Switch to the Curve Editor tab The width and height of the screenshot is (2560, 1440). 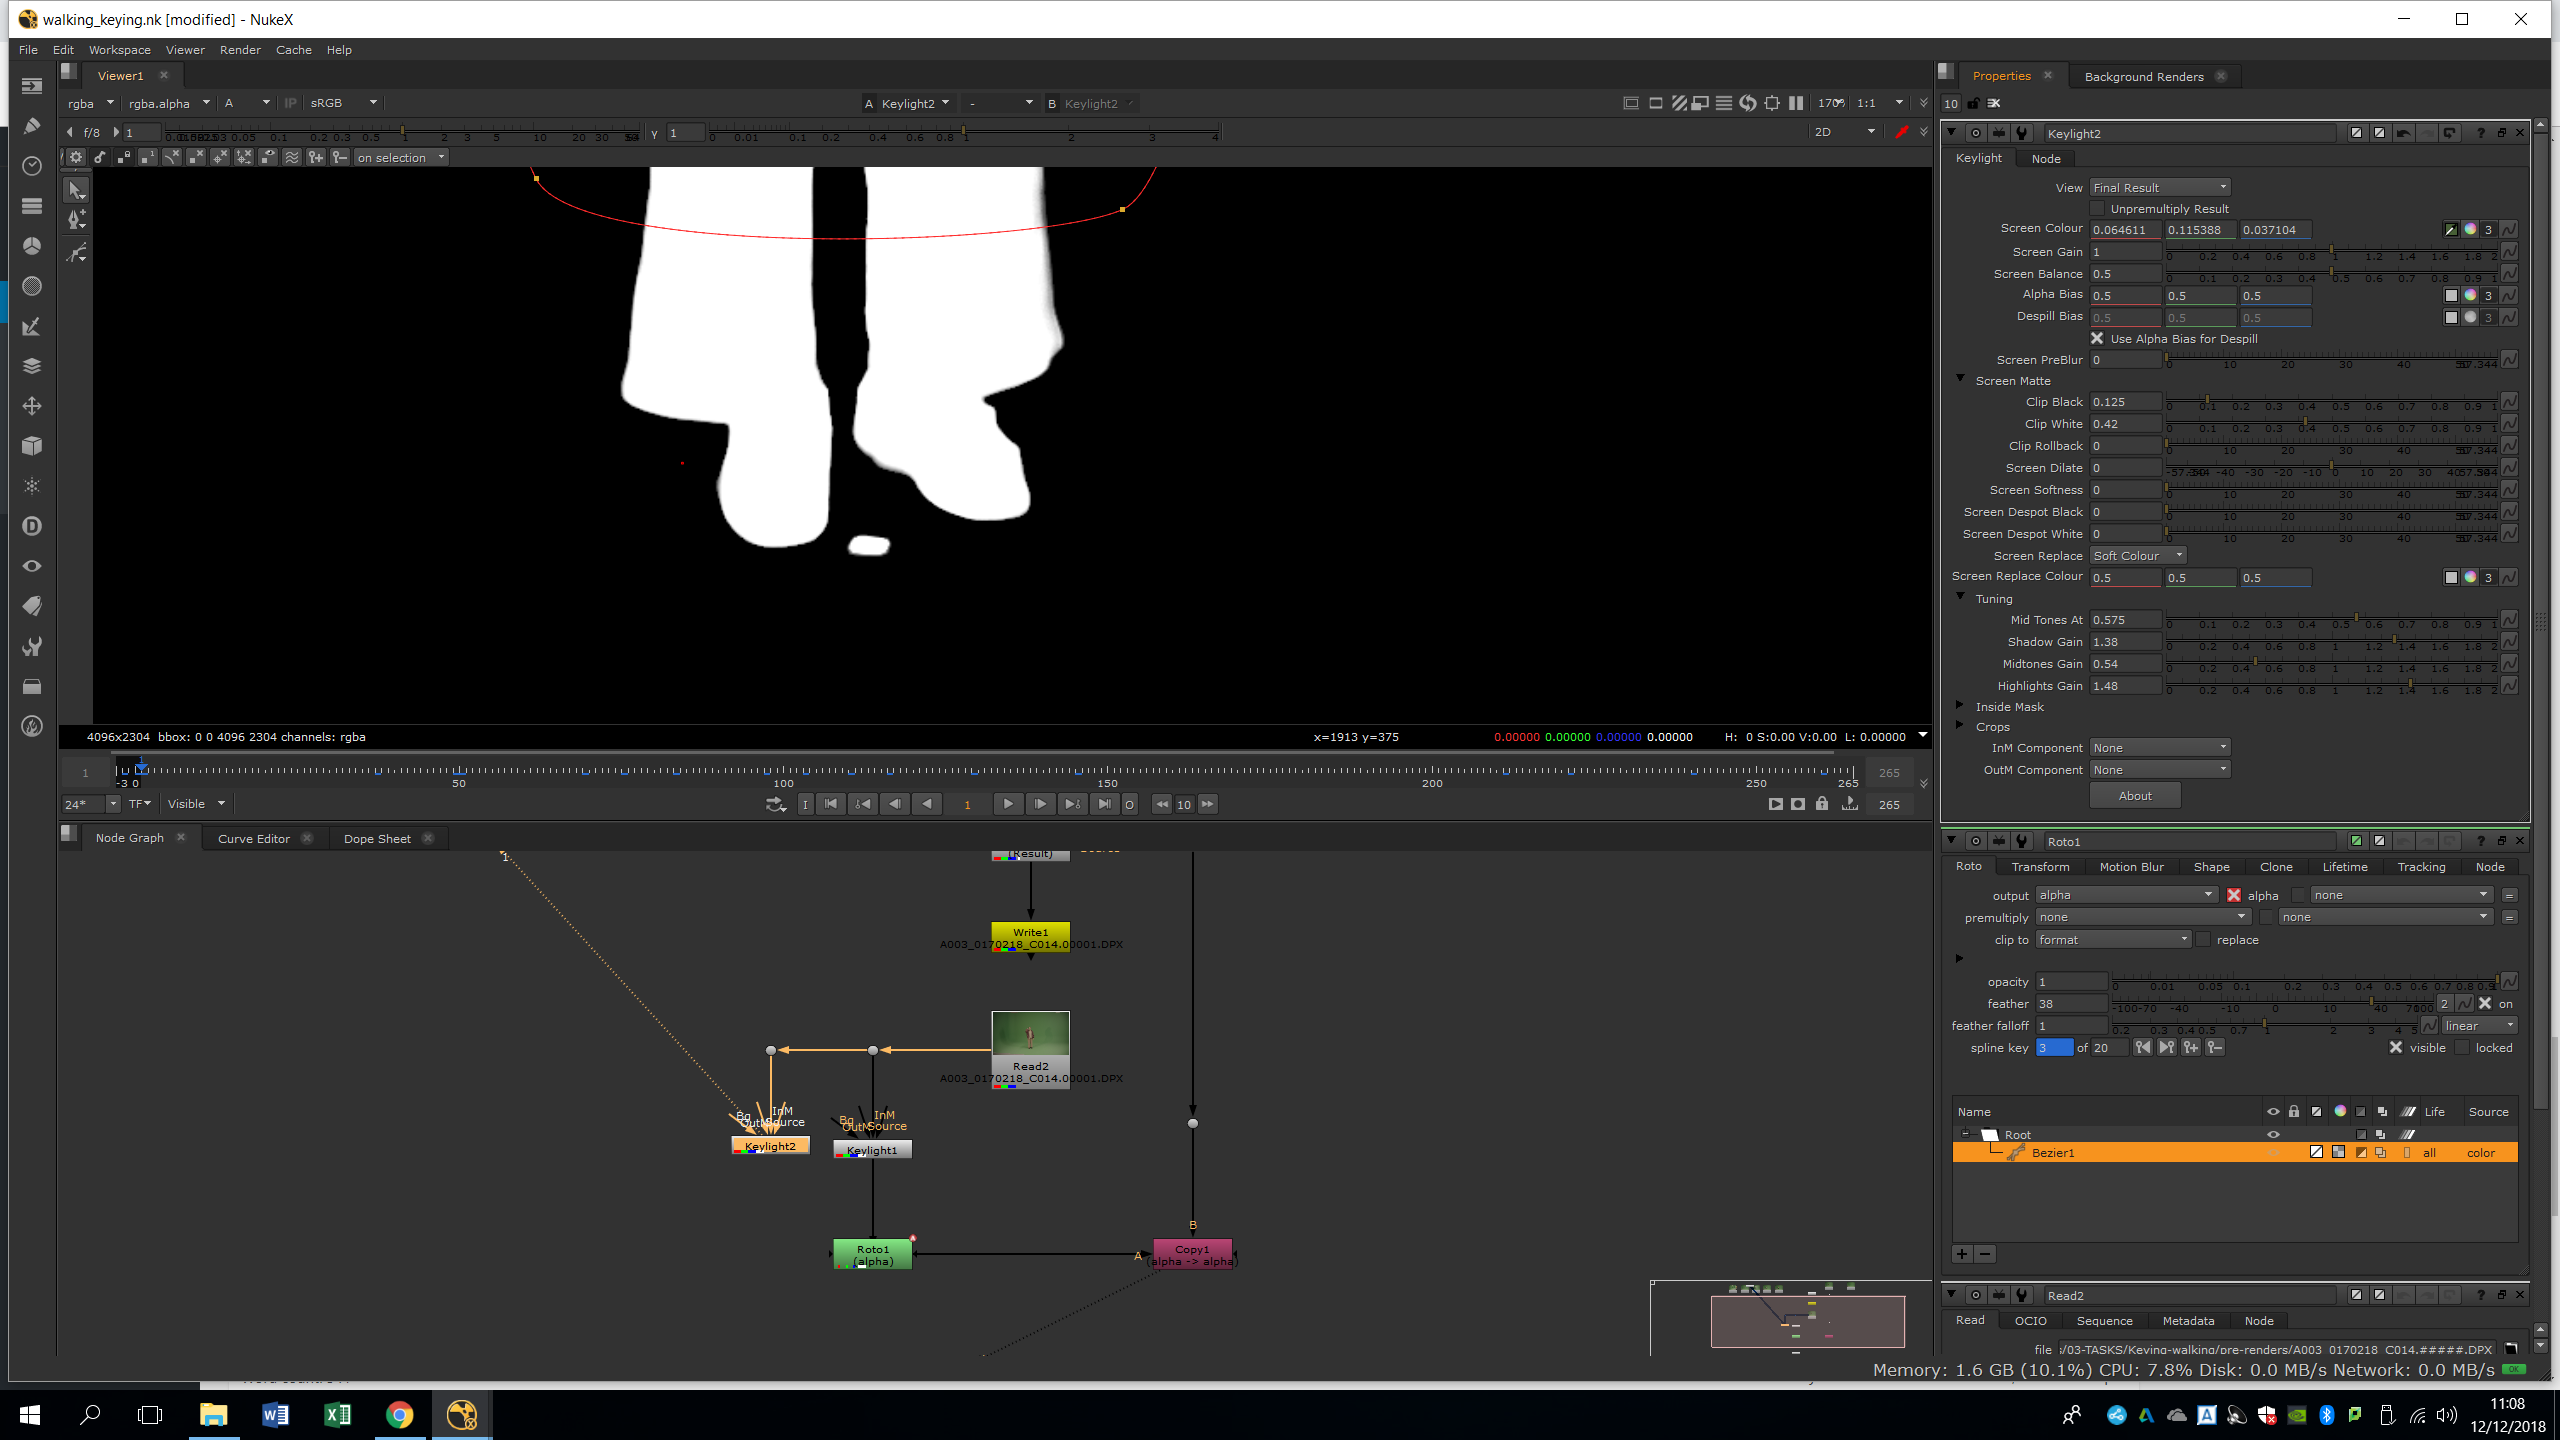click(254, 839)
